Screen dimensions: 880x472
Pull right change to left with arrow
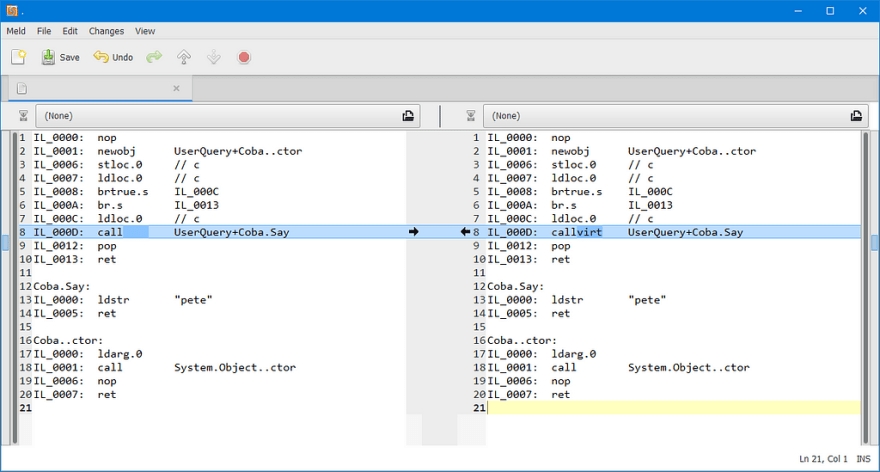[465, 232]
